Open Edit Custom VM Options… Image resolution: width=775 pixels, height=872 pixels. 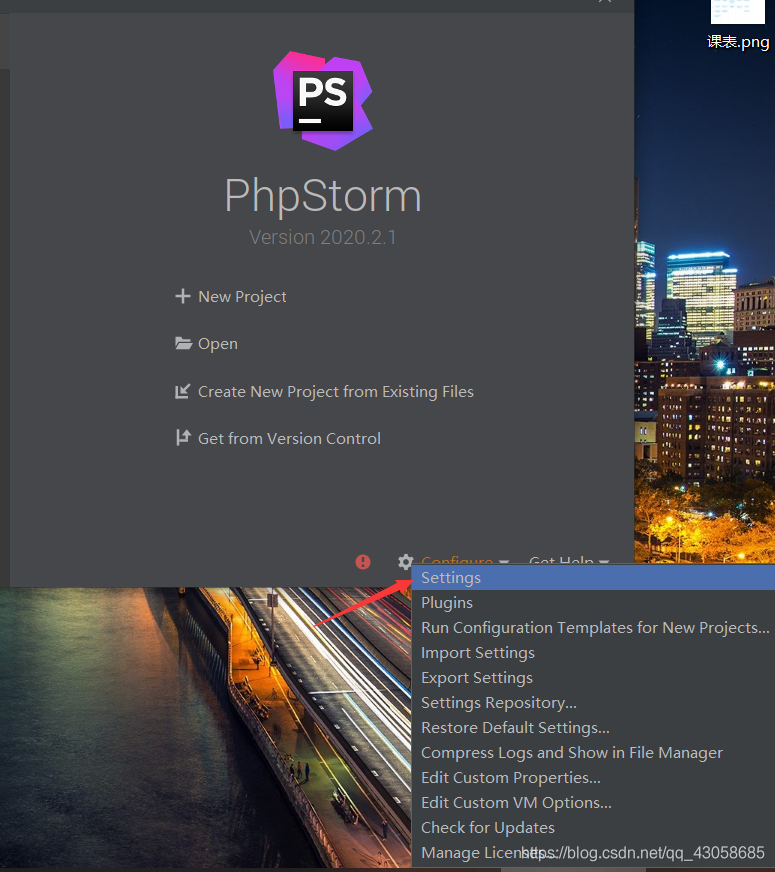point(593,803)
